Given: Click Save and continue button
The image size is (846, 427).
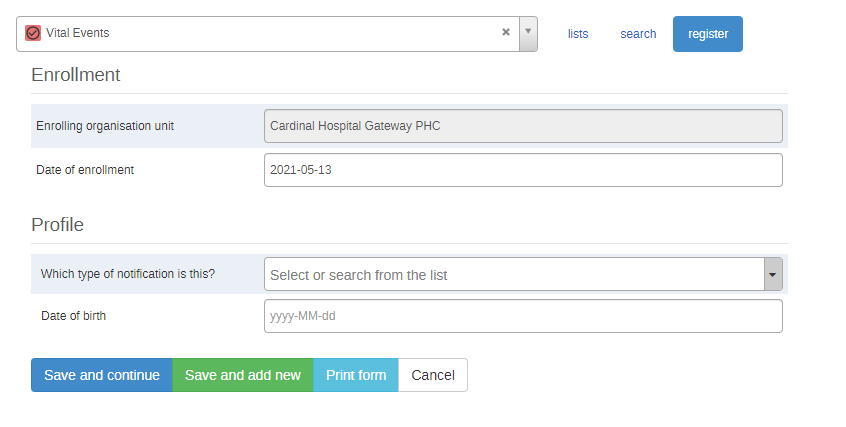Looking at the screenshot, I should pos(102,375).
